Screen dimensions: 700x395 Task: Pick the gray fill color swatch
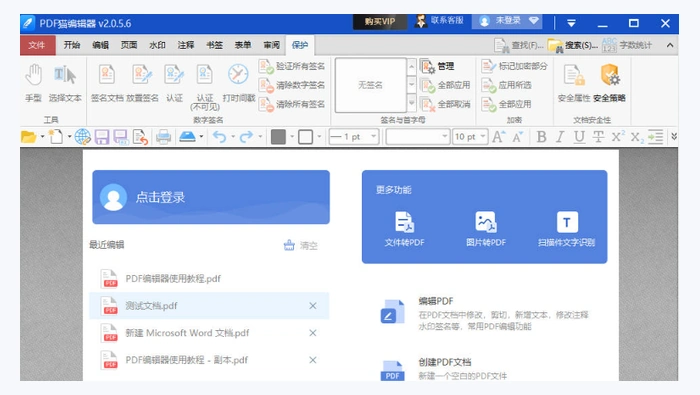[278, 137]
